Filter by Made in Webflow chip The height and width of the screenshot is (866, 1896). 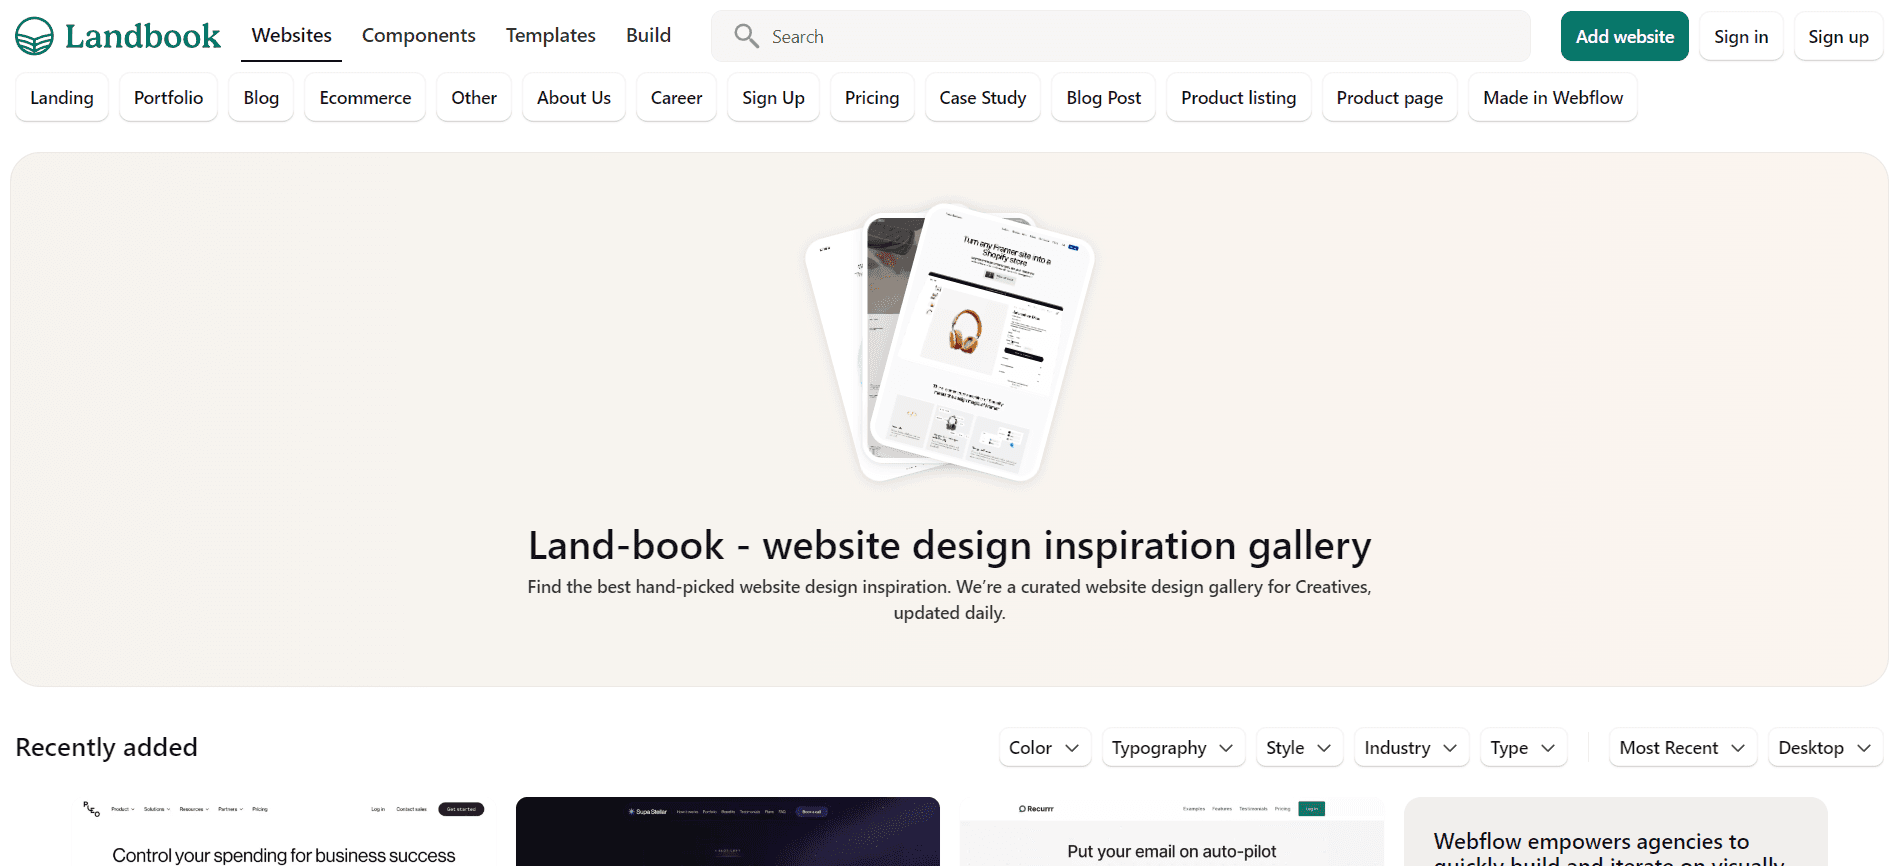1552,97
